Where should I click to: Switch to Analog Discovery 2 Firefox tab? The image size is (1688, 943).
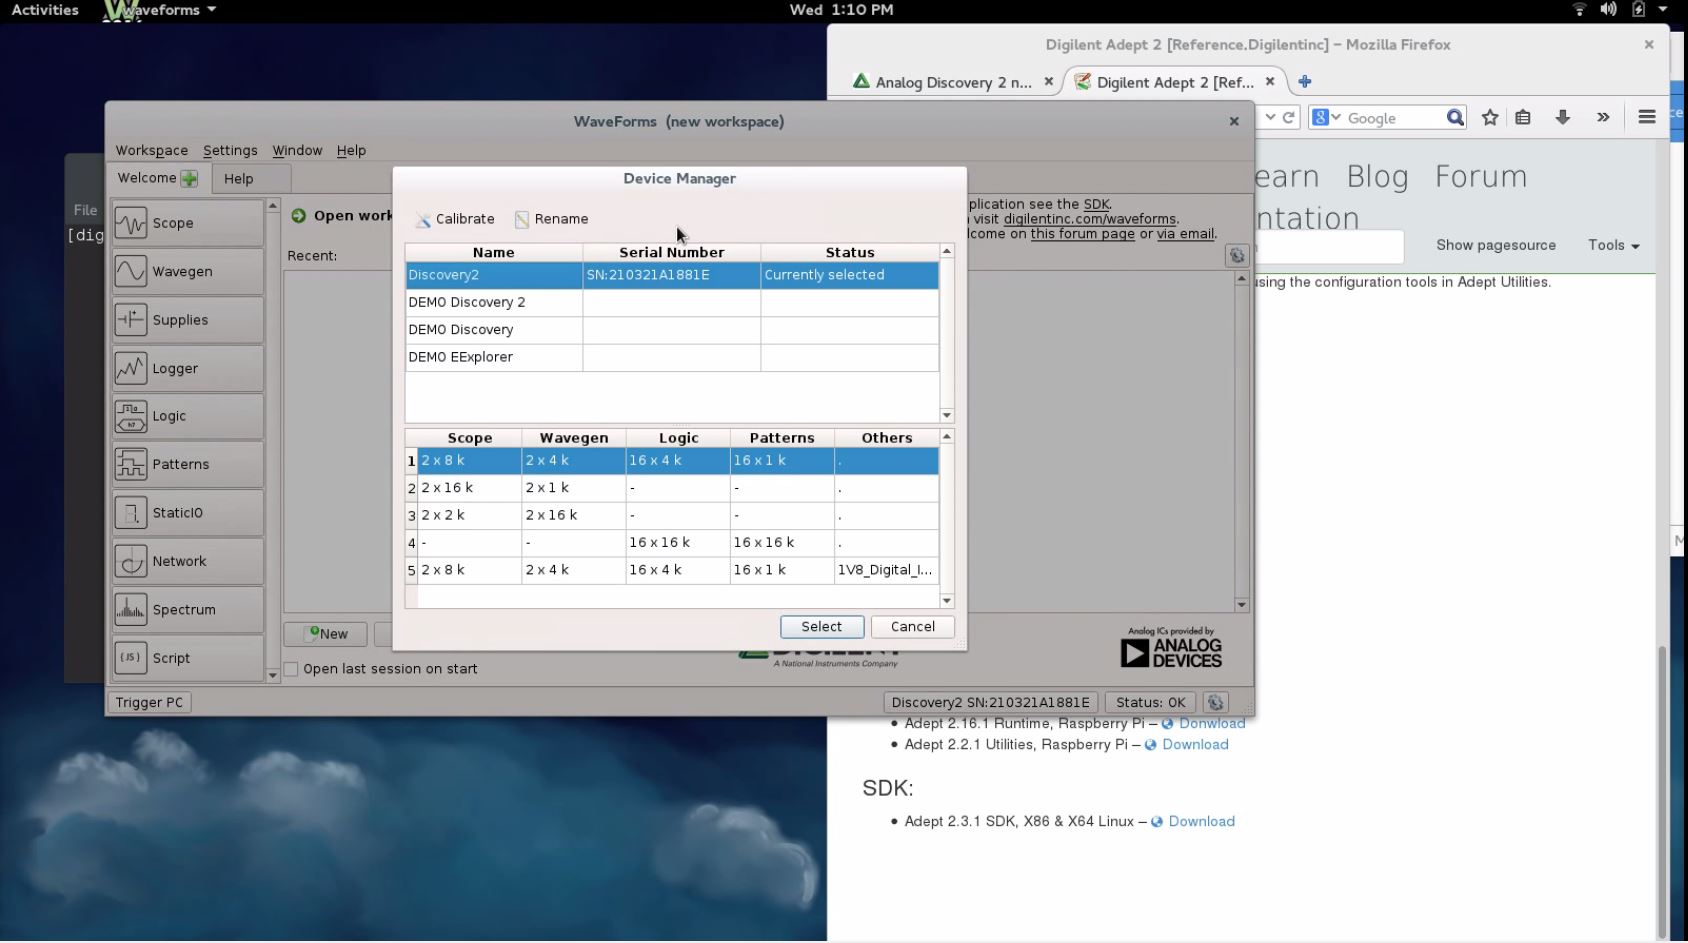(x=953, y=82)
